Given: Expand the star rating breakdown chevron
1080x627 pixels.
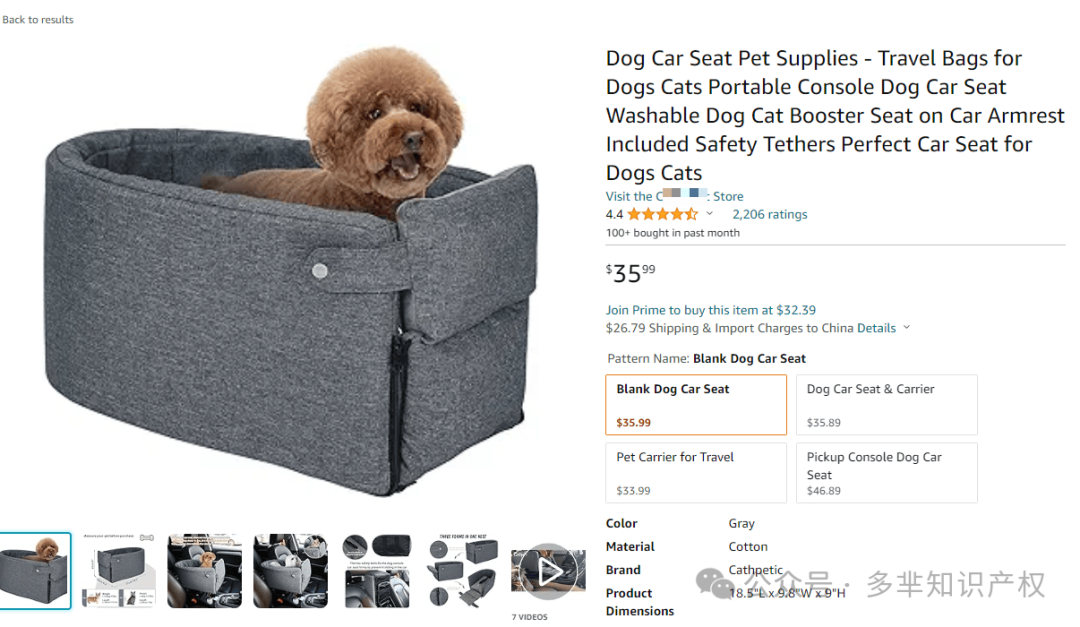Looking at the screenshot, I should pyautogui.click(x=710, y=214).
